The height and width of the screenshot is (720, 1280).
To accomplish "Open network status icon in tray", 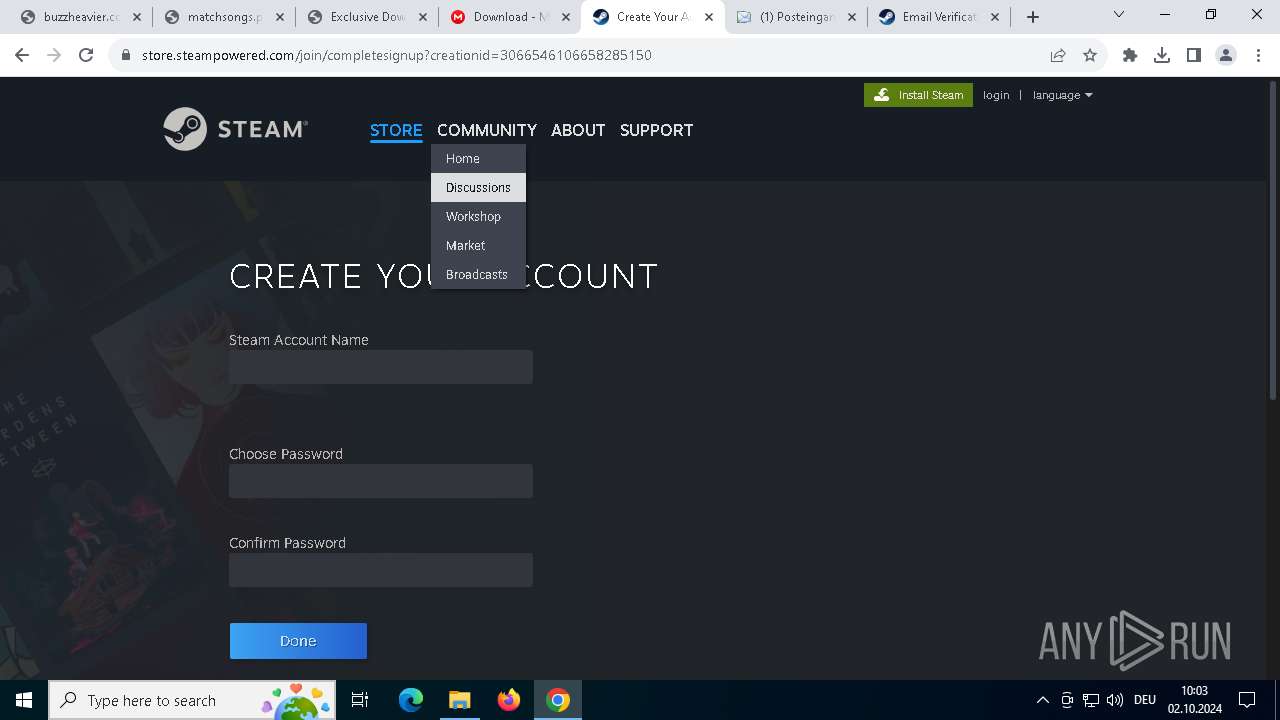I will coord(1091,700).
